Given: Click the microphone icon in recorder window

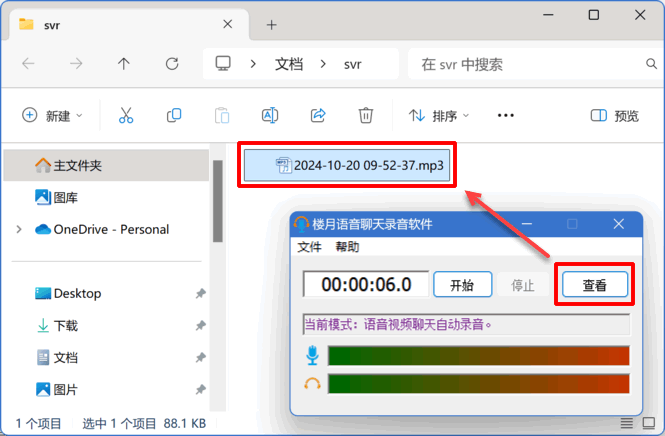Looking at the screenshot, I should [x=313, y=355].
